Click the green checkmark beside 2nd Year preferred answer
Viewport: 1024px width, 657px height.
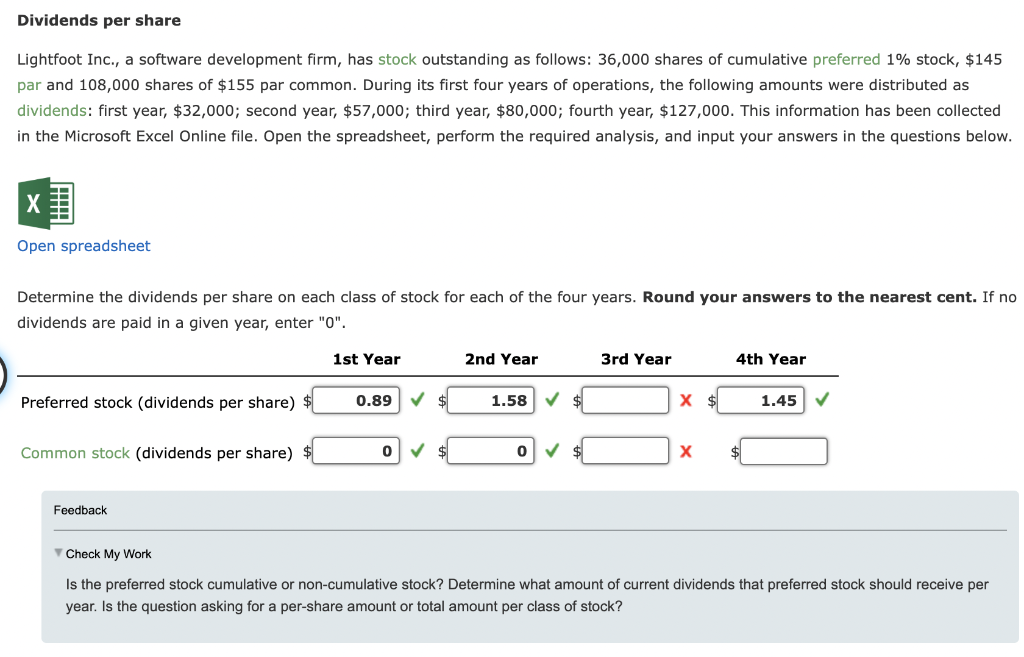(x=551, y=399)
